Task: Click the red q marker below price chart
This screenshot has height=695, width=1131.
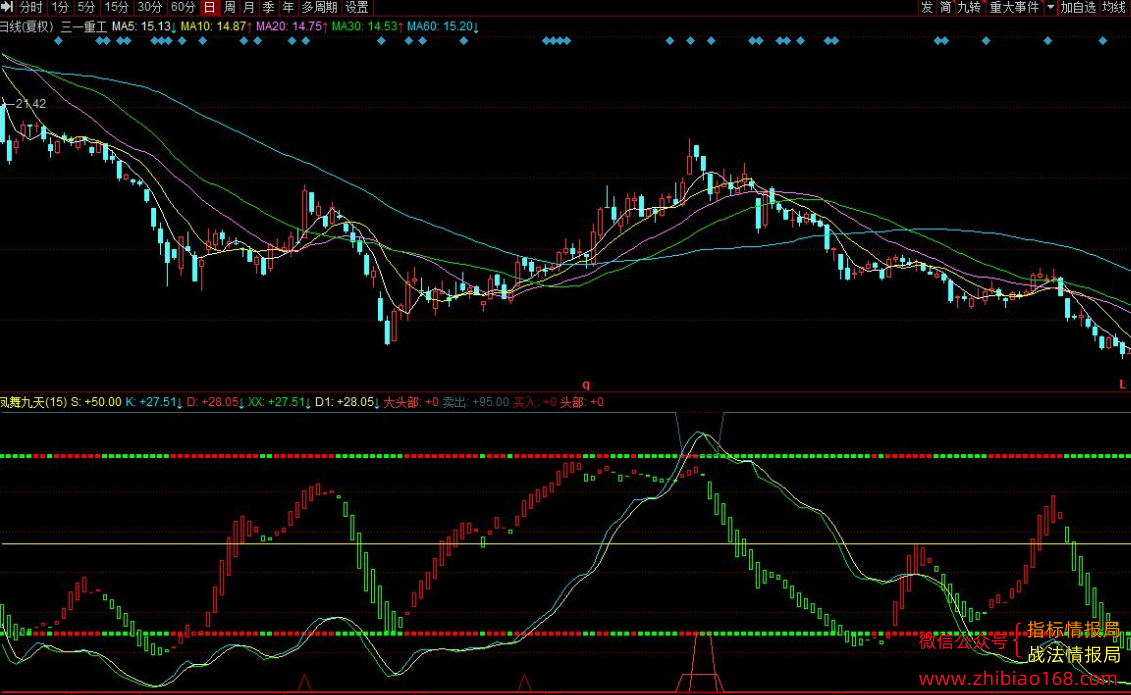Action: click(x=586, y=385)
